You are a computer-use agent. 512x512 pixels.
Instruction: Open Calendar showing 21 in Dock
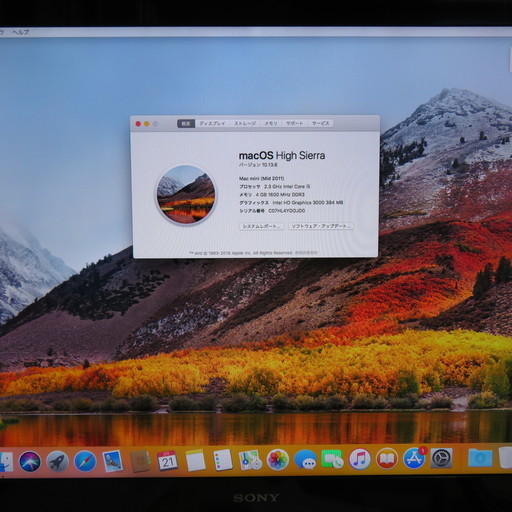tap(167, 460)
